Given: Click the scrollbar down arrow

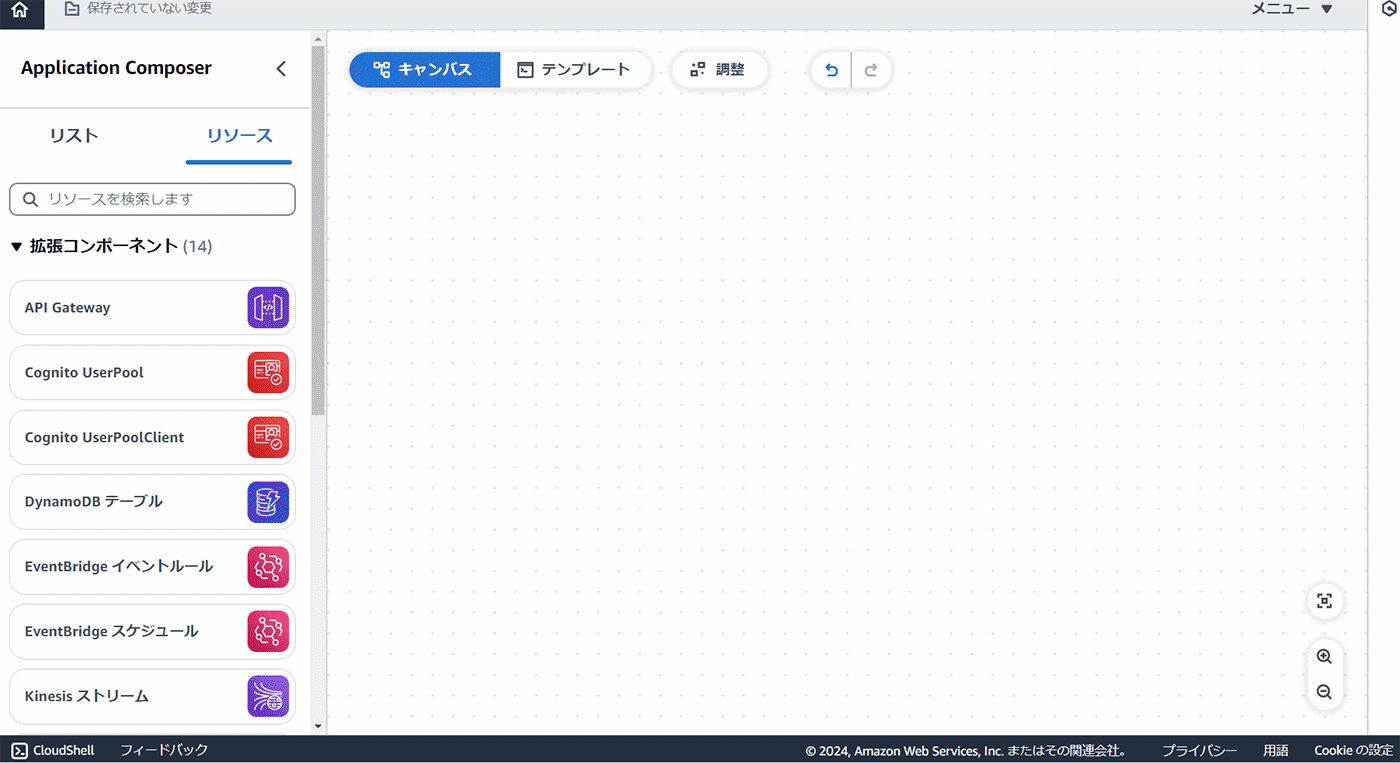Looking at the screenshot, I should [x=318, y=726].
